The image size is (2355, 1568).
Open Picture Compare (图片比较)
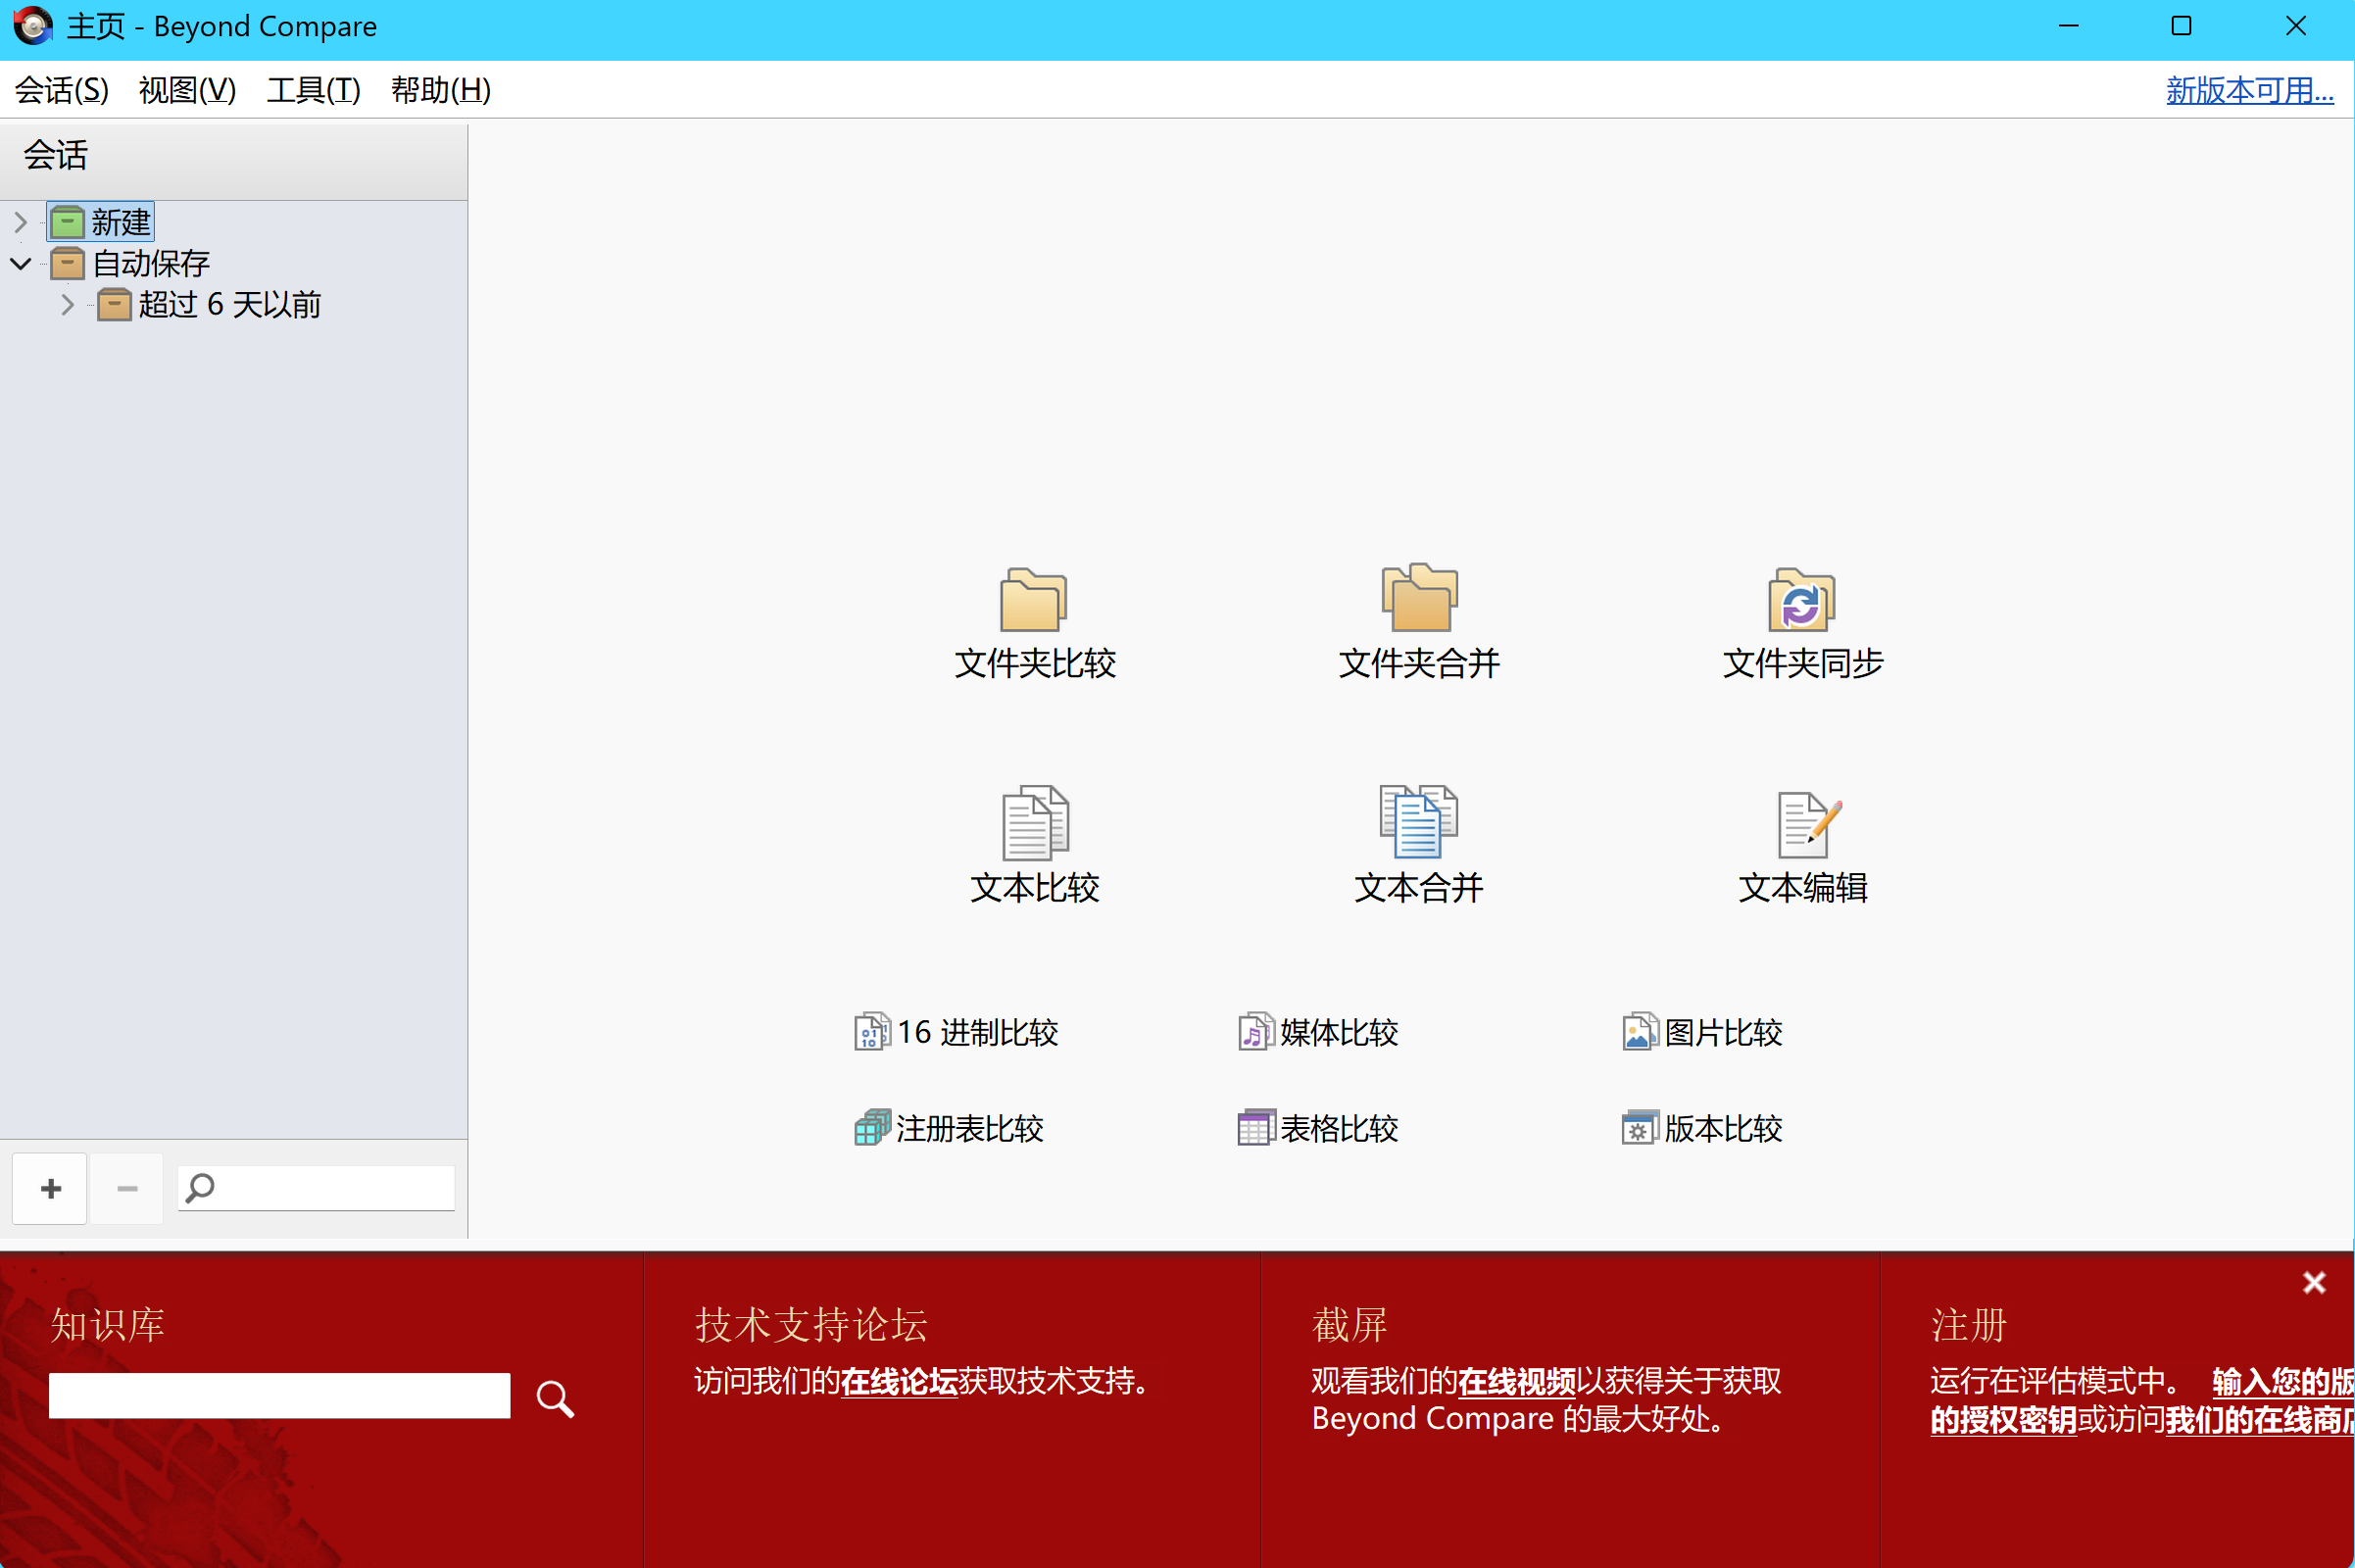(x=1702, y=1032)
